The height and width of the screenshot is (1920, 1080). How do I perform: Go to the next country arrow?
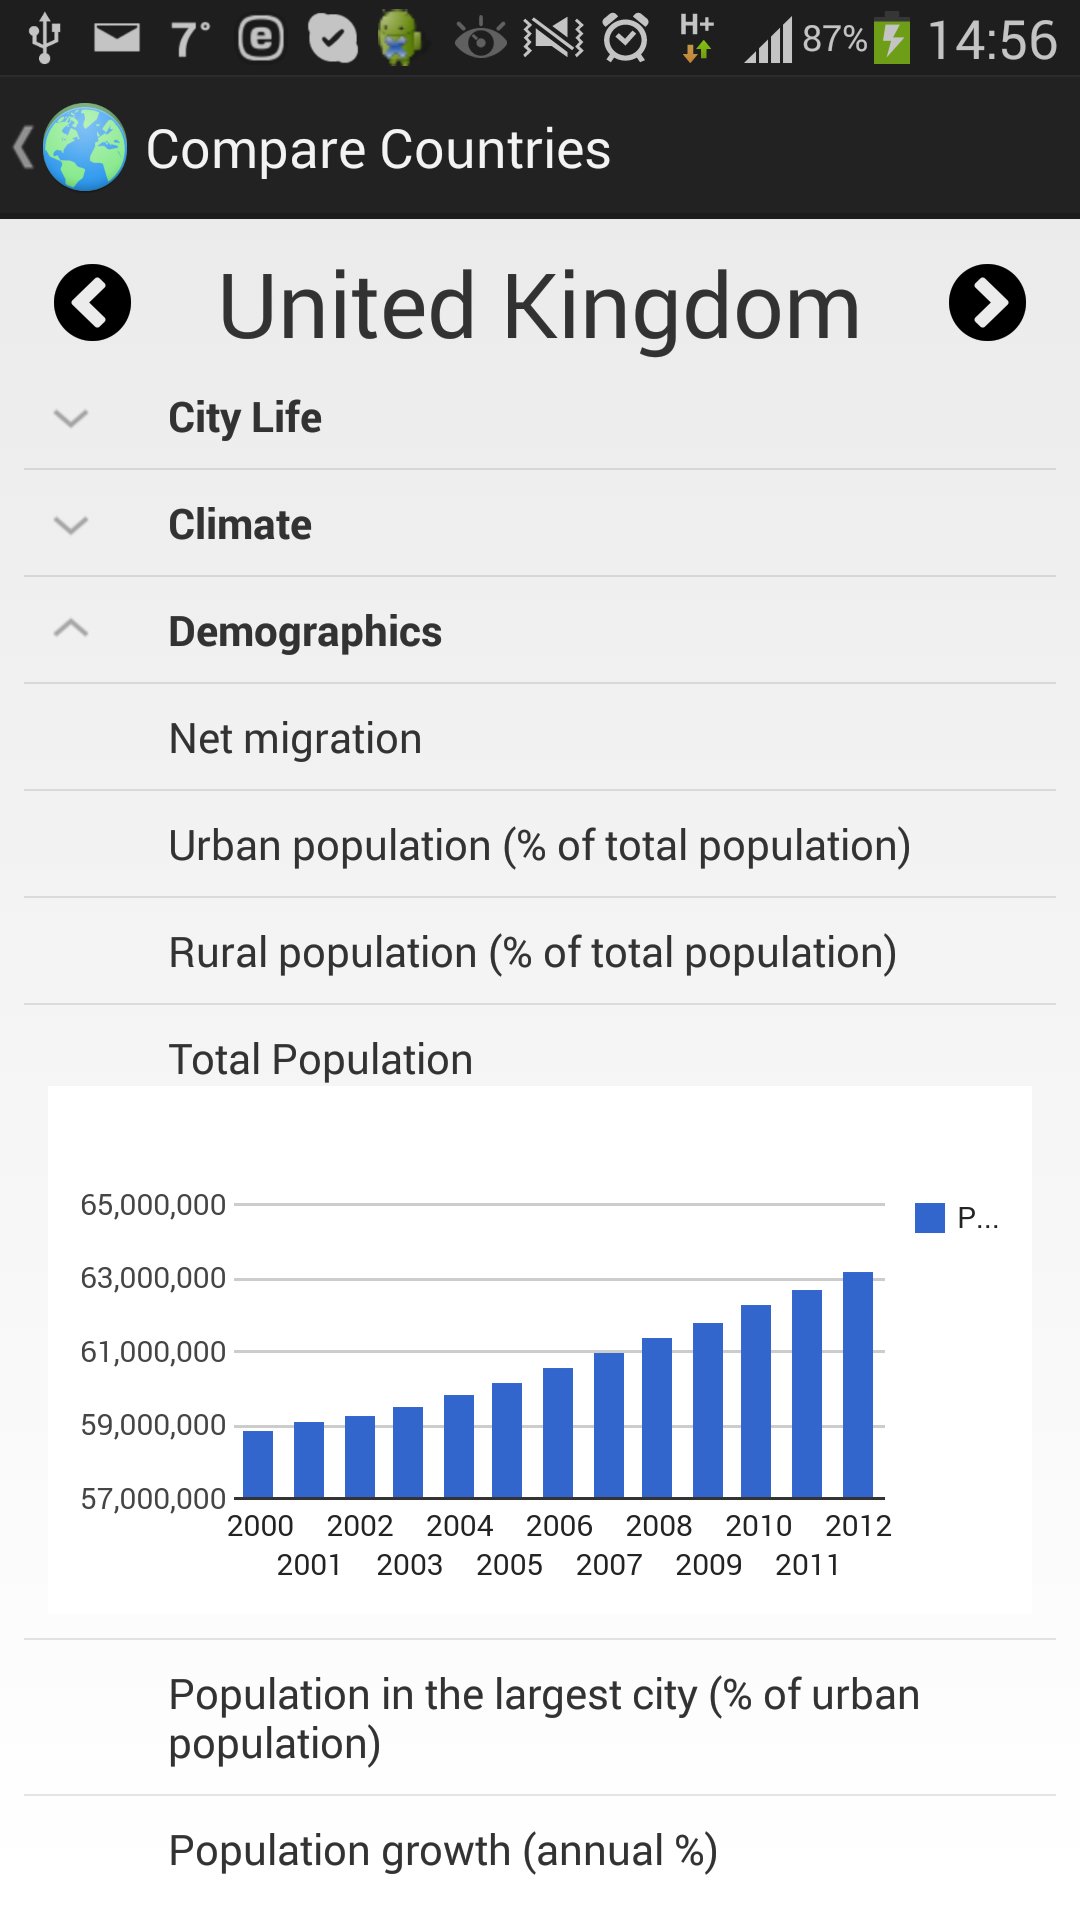pos(987,303)
